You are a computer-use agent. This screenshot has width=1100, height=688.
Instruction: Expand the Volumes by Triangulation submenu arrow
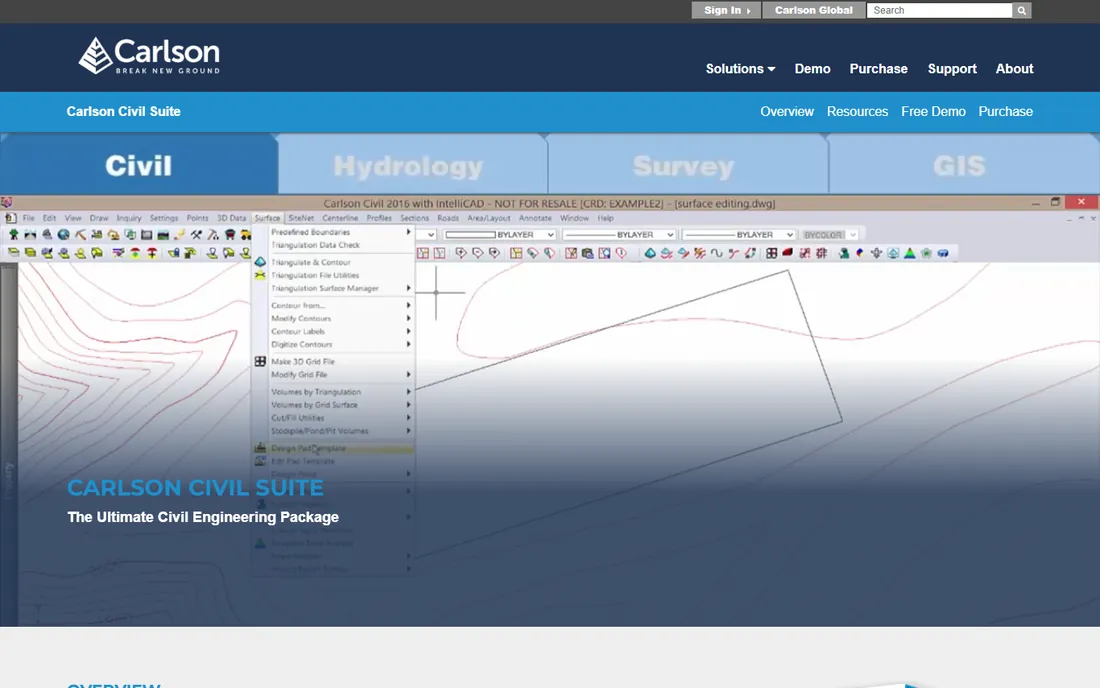point(408,392)
